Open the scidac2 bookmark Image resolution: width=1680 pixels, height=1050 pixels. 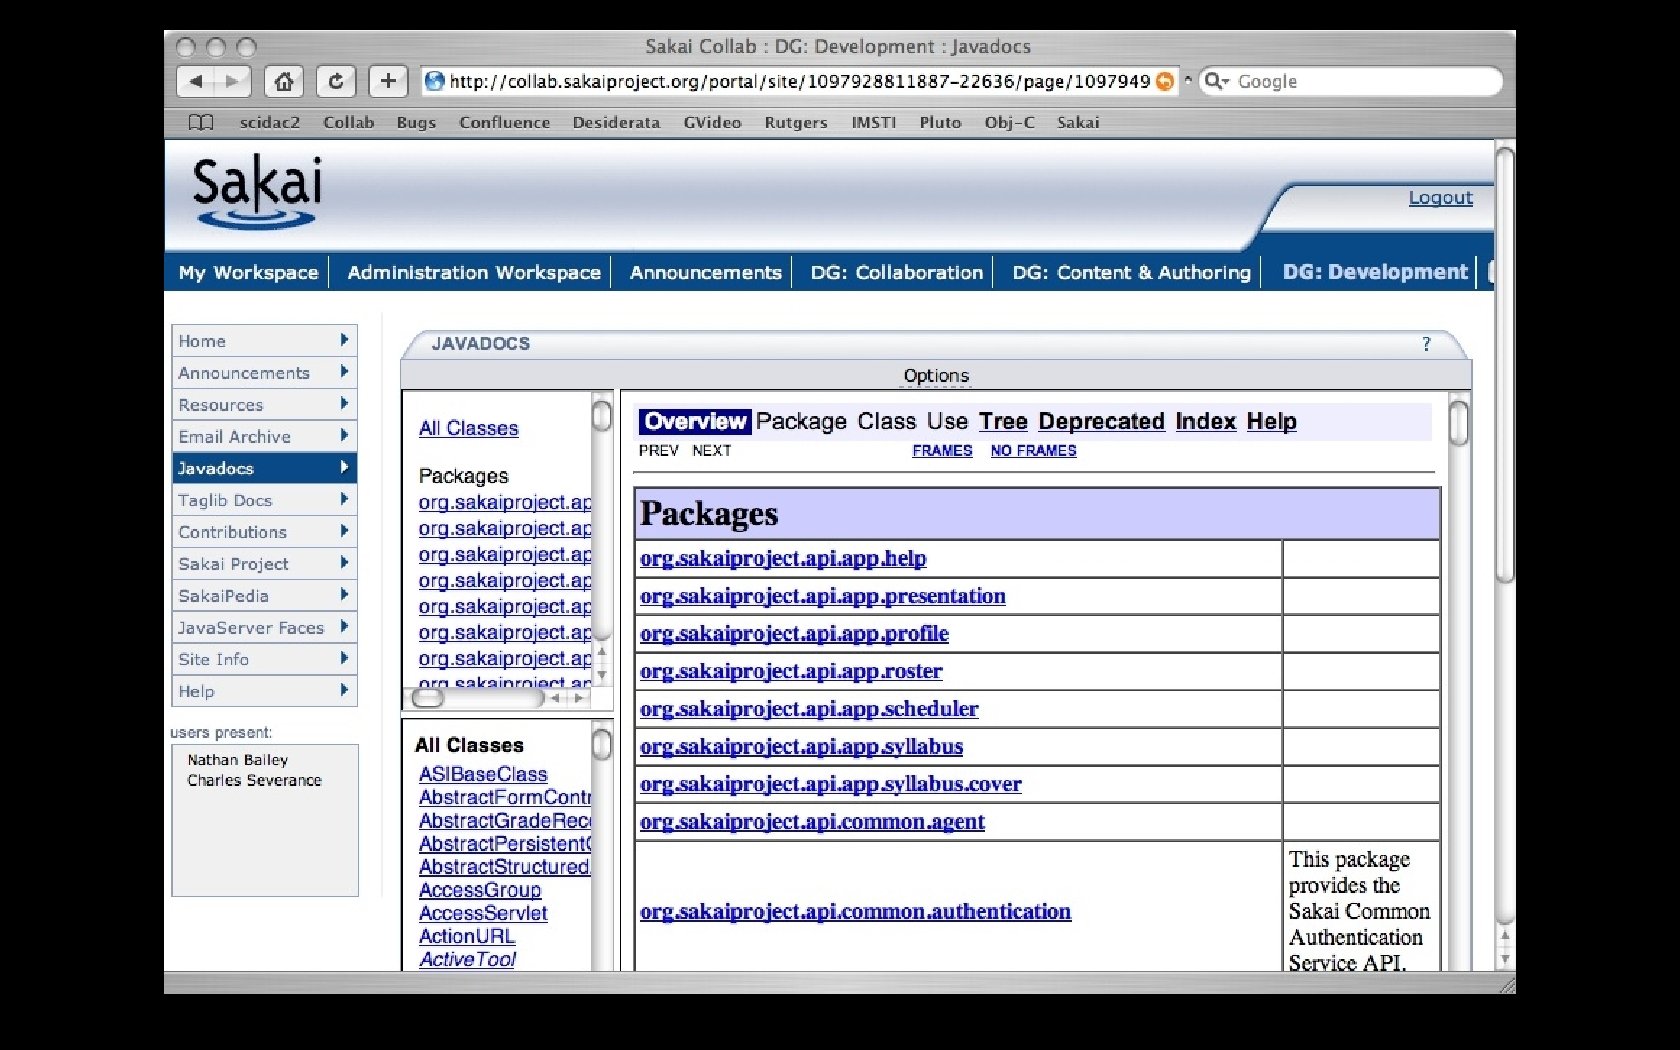[269, 122]
